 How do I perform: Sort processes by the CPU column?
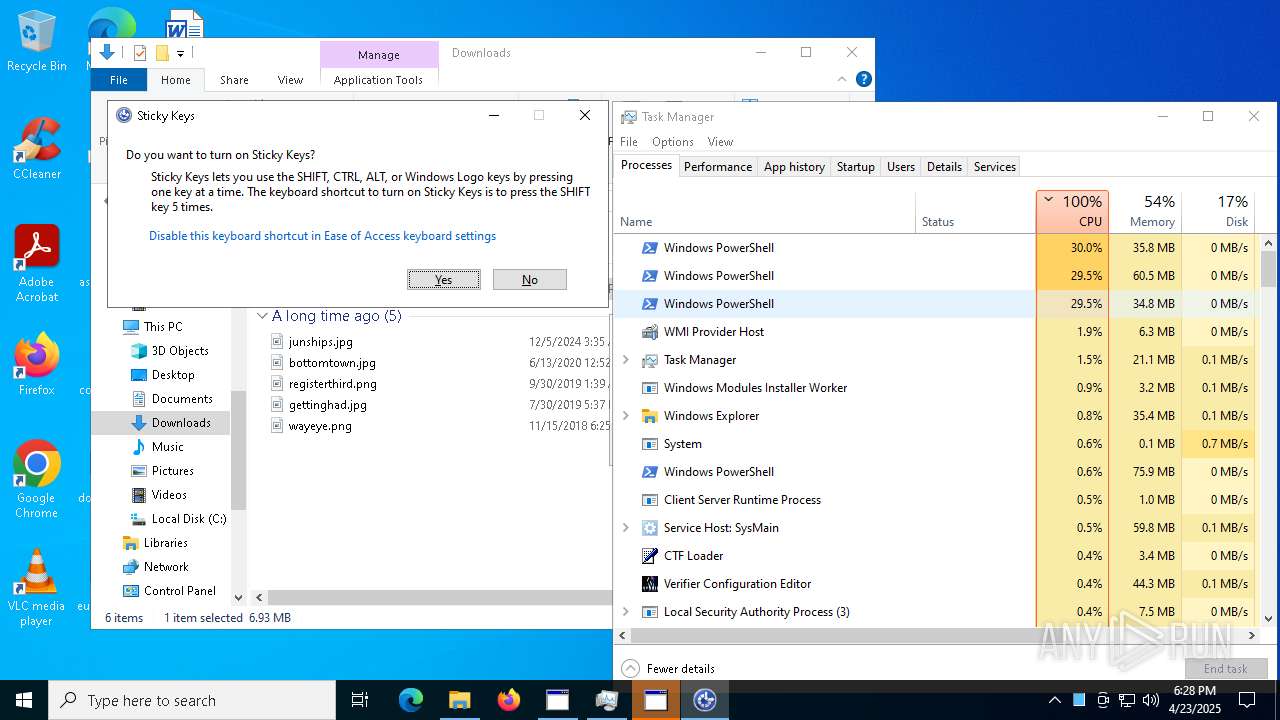pos(1072,211)
